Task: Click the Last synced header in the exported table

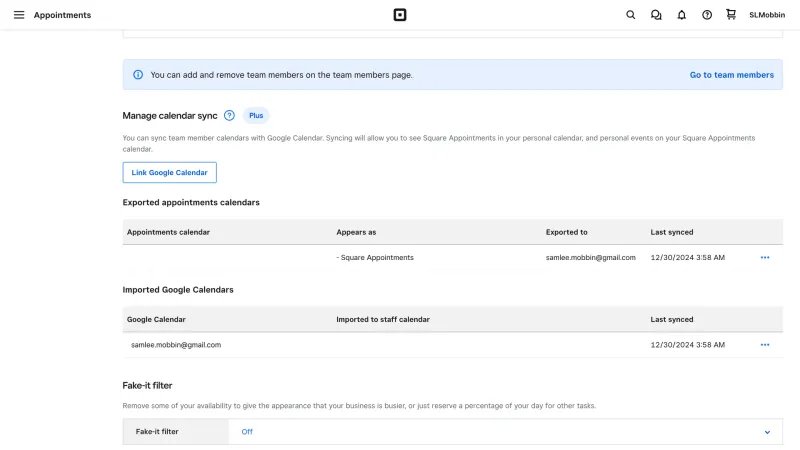Action: click(671, 232)
